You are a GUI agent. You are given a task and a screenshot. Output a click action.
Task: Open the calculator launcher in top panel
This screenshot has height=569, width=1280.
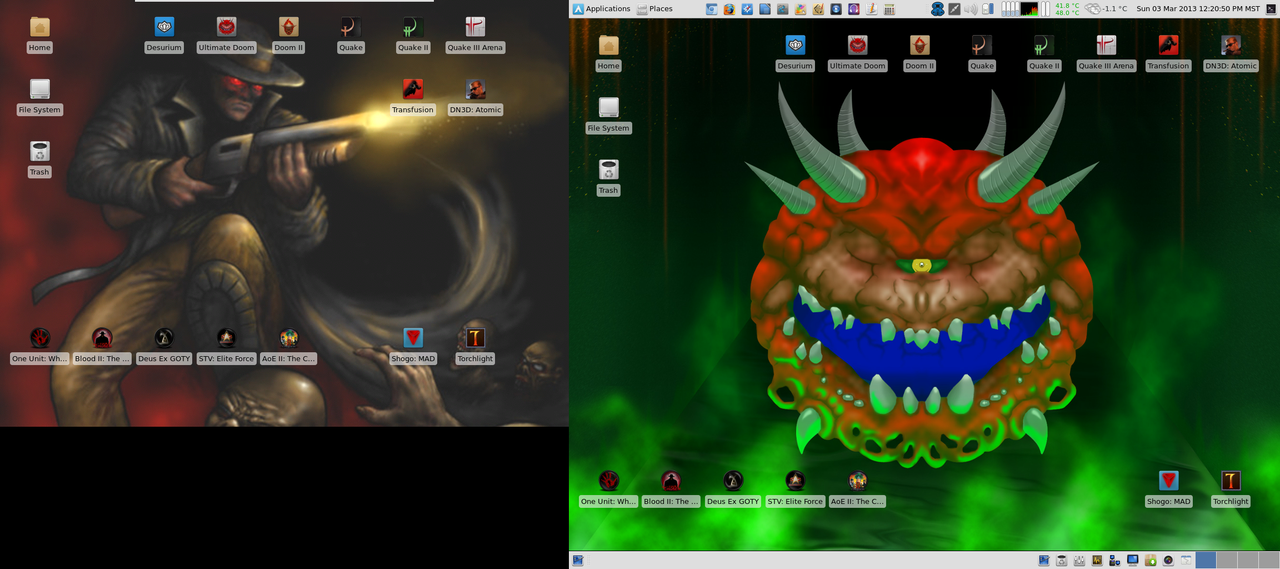point(889,9)
